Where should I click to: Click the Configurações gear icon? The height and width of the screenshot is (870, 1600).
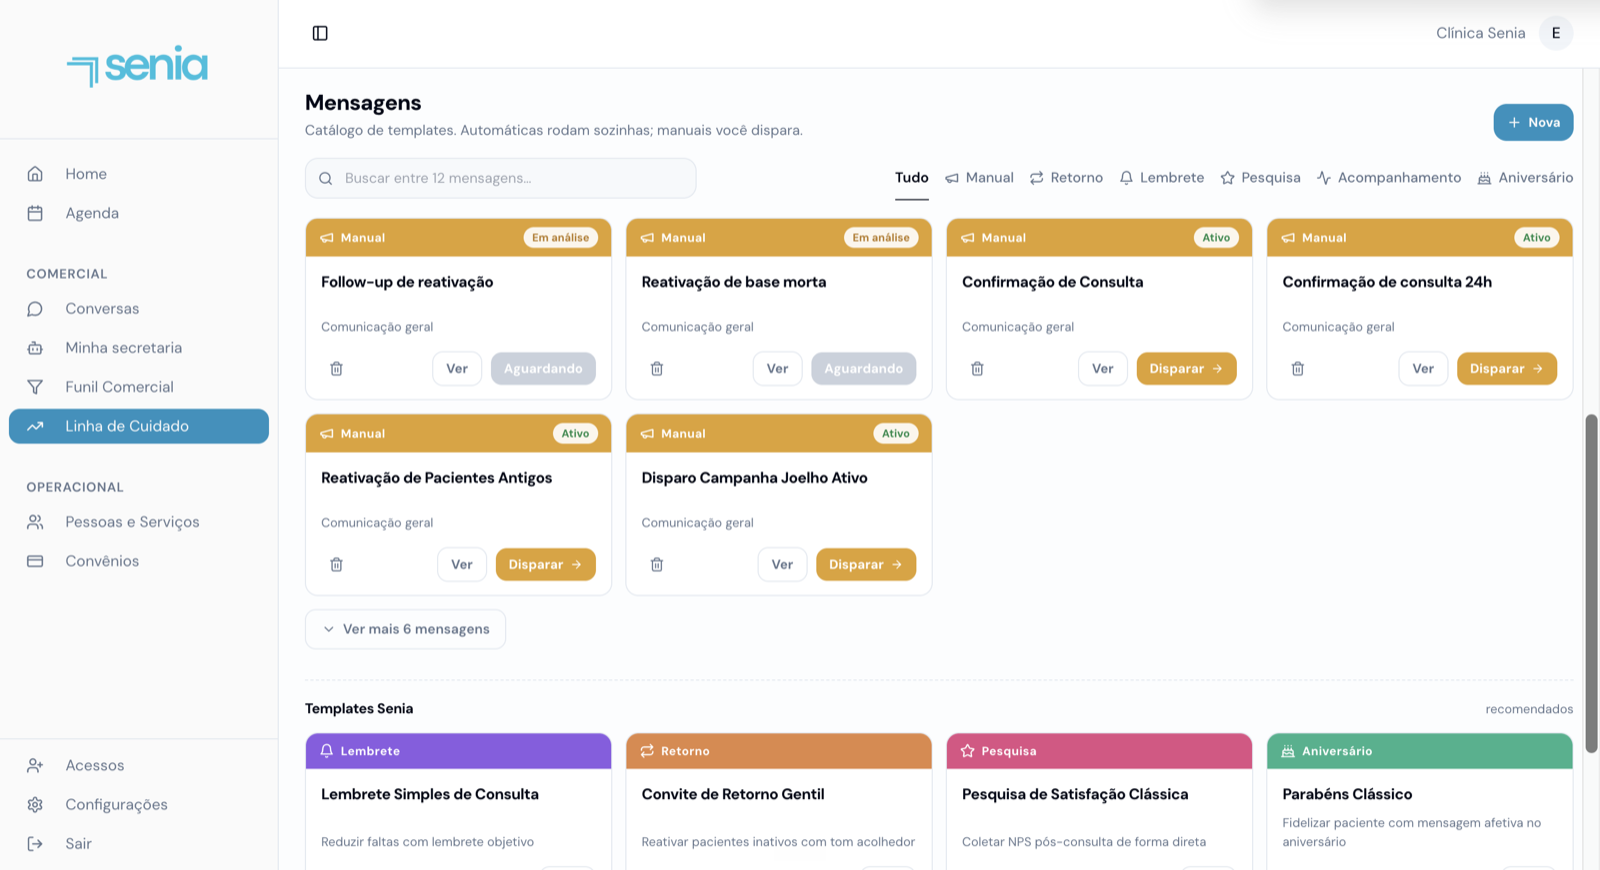coord(35,804)
